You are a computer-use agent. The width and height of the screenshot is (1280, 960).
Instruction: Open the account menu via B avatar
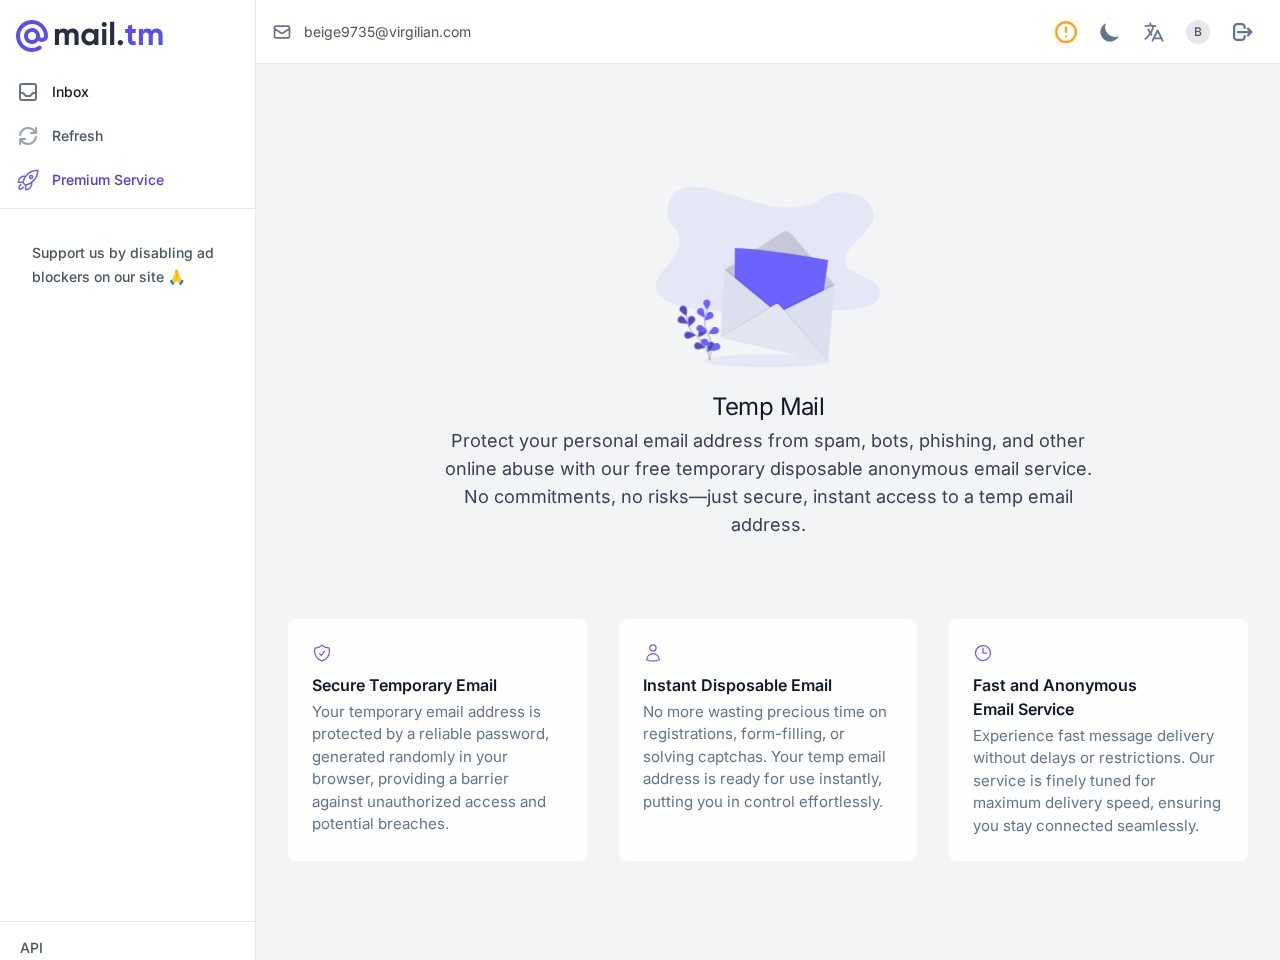(1197, 32)
